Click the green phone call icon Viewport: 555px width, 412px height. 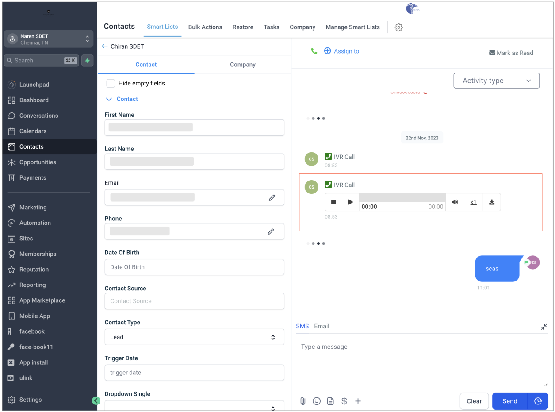coord(314,51)
